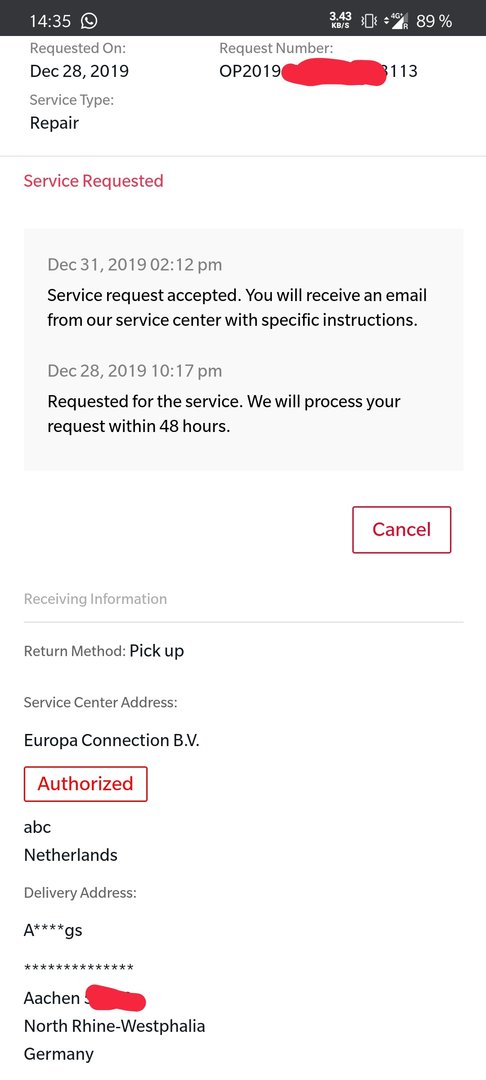
Task: Cancel the service request
Action: (x=401, y=530)
